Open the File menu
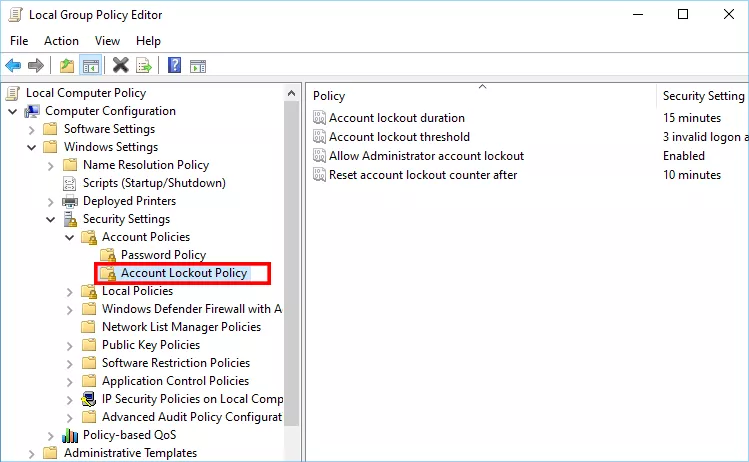Viewport: 749px width, 462px height. (19, 41)
